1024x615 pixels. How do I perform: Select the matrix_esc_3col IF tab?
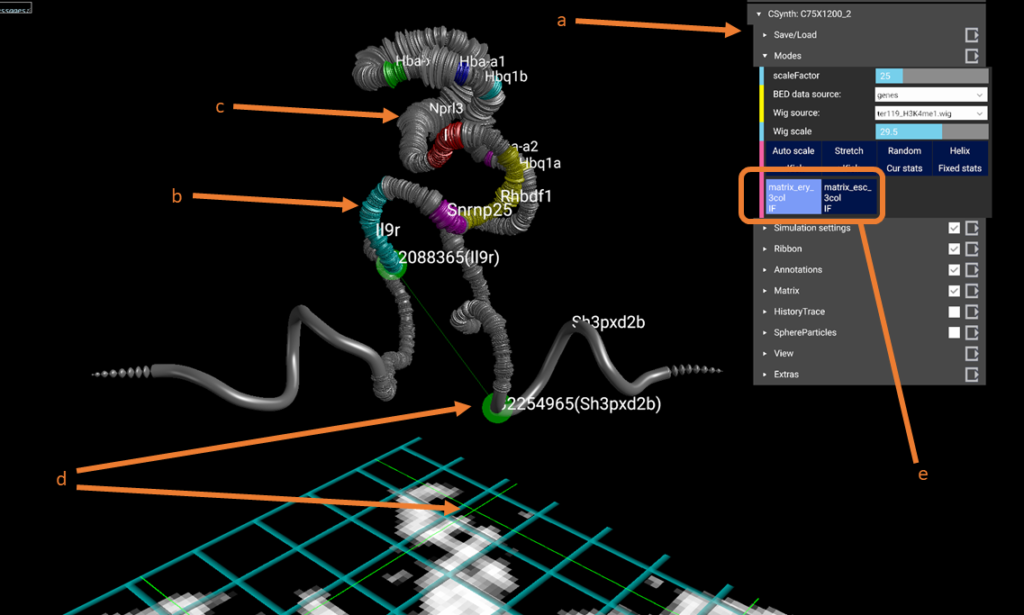[849, 198]
